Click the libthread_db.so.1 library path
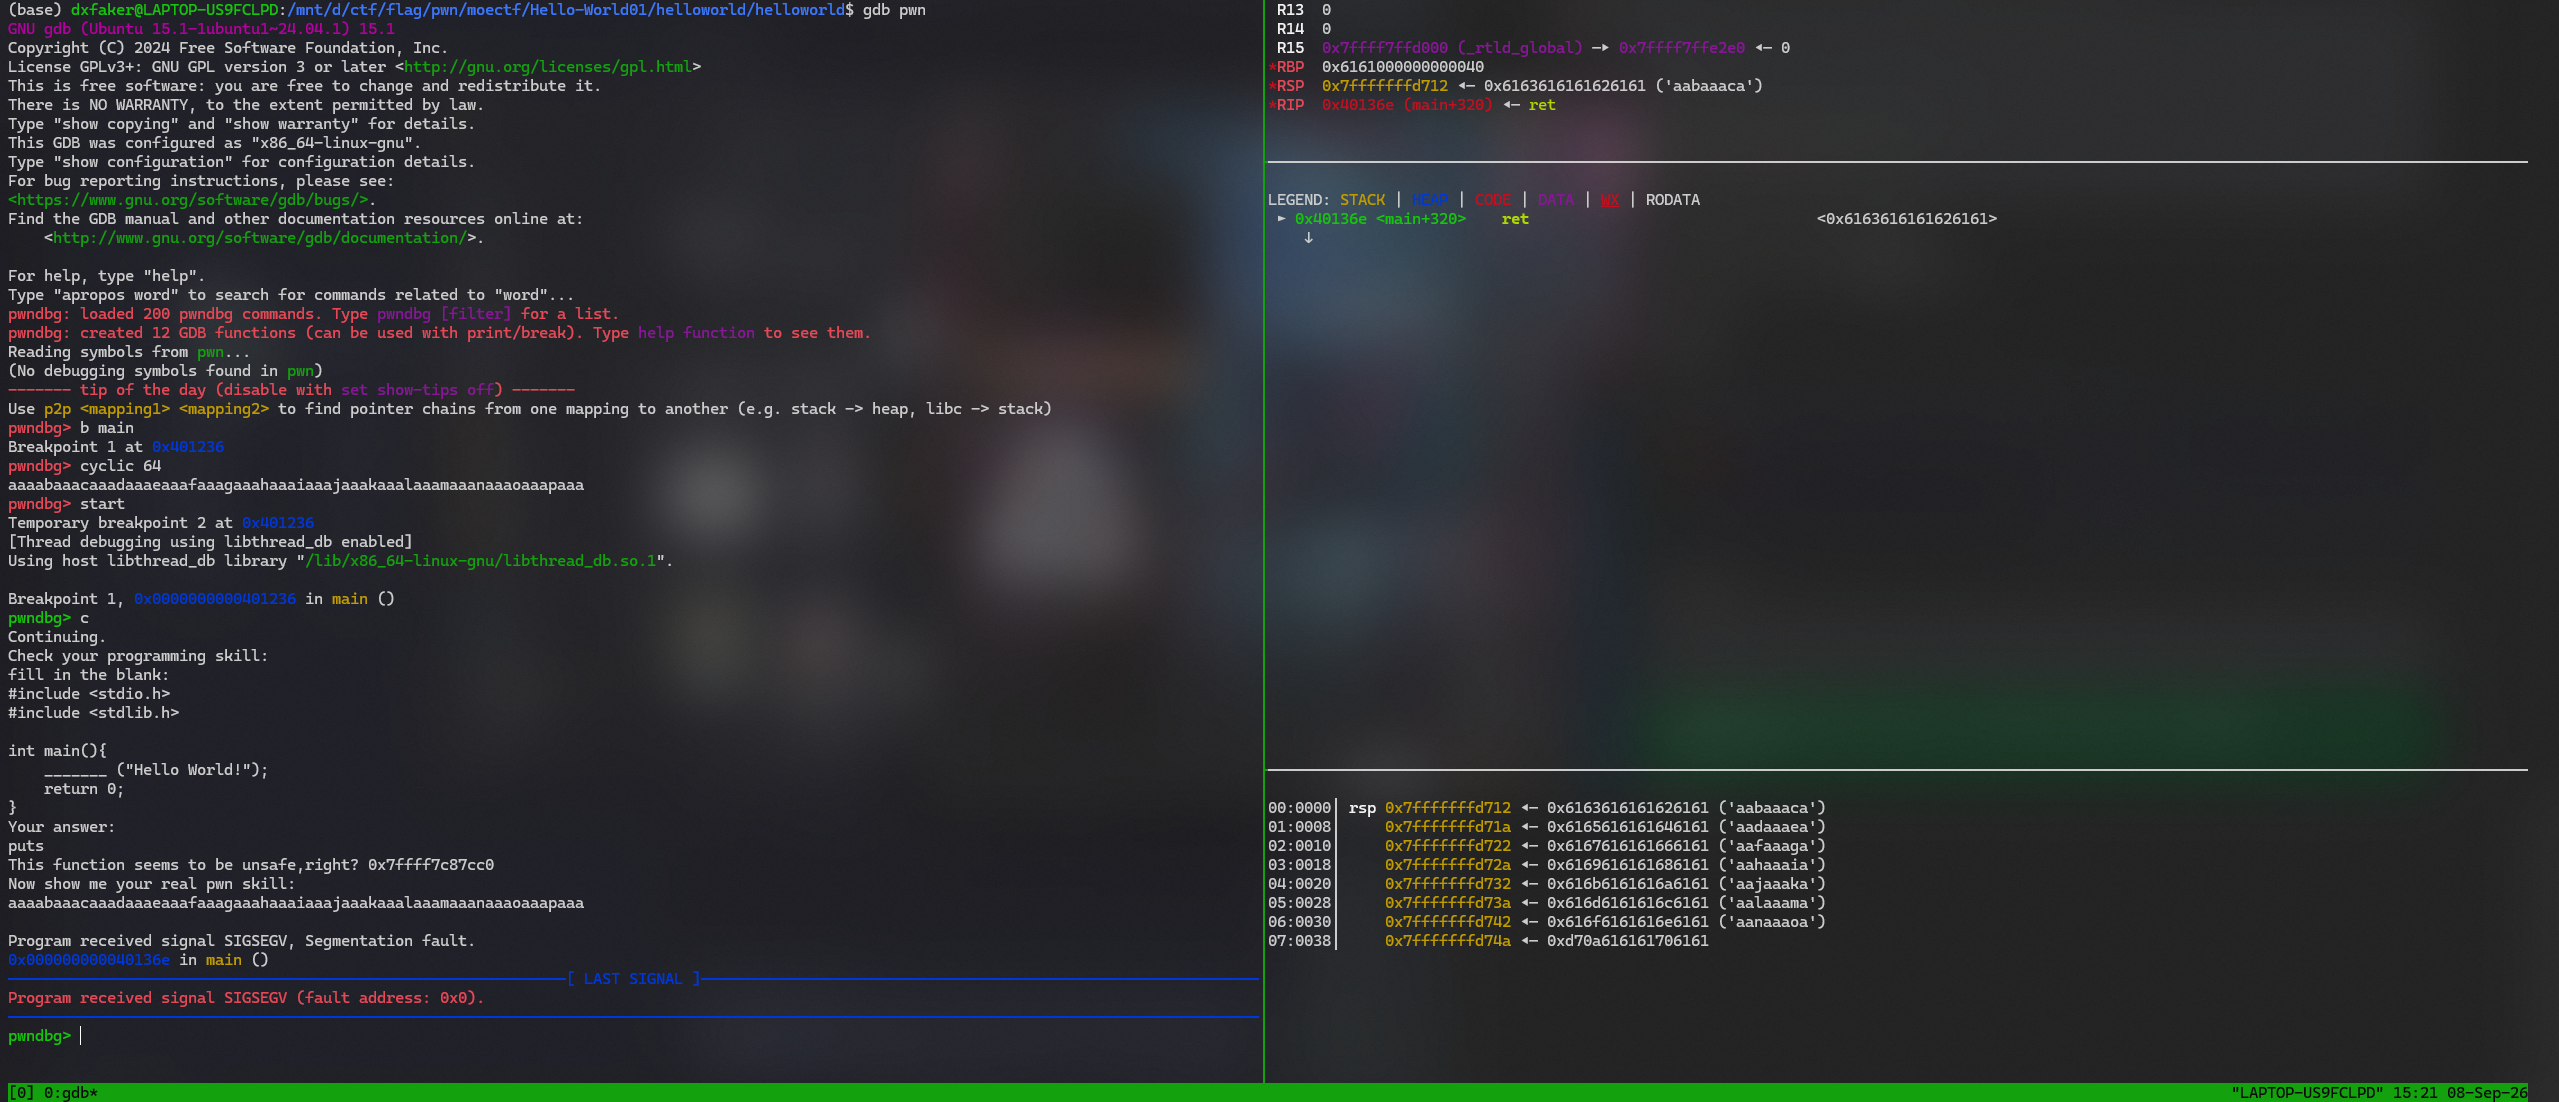 pos(481,561)
